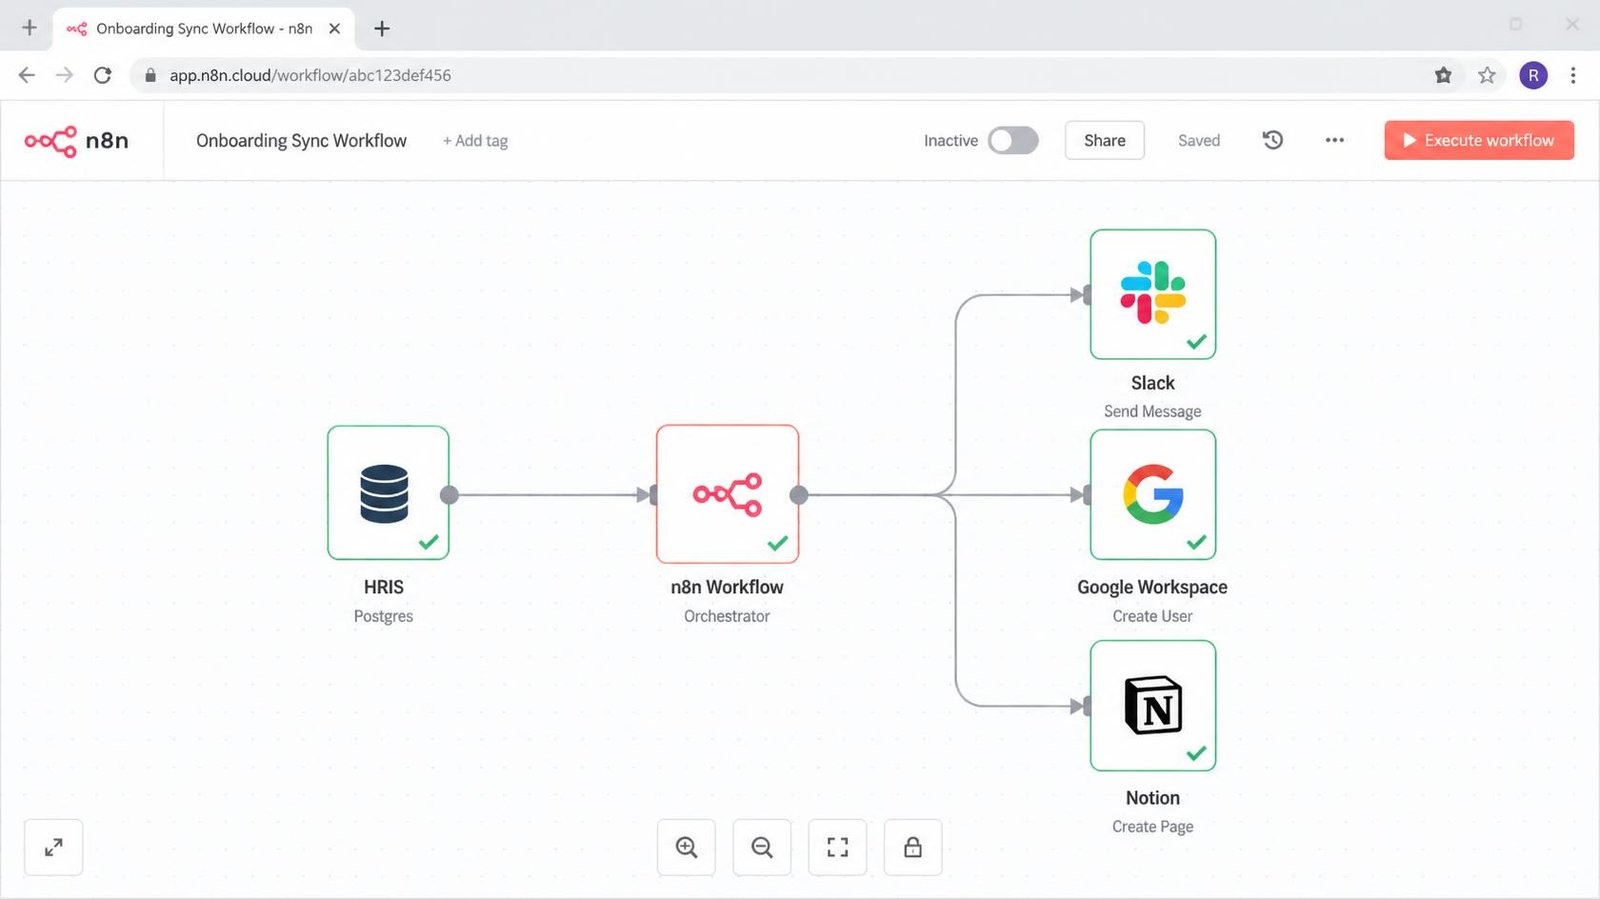View site security lock icon
1600x899 pixels.
click(x=150, y=75)
